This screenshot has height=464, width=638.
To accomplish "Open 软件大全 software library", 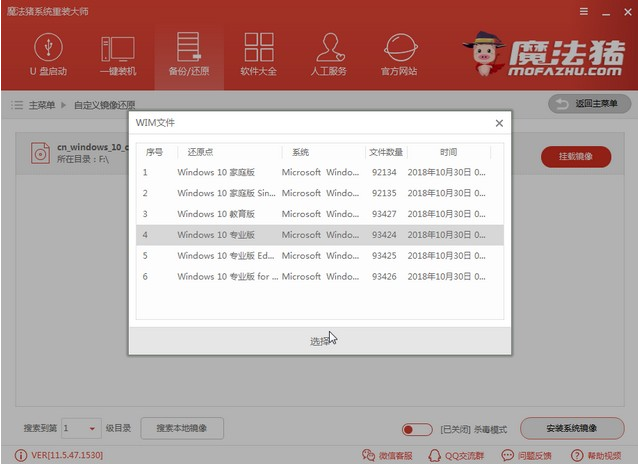I will (259, 55).
